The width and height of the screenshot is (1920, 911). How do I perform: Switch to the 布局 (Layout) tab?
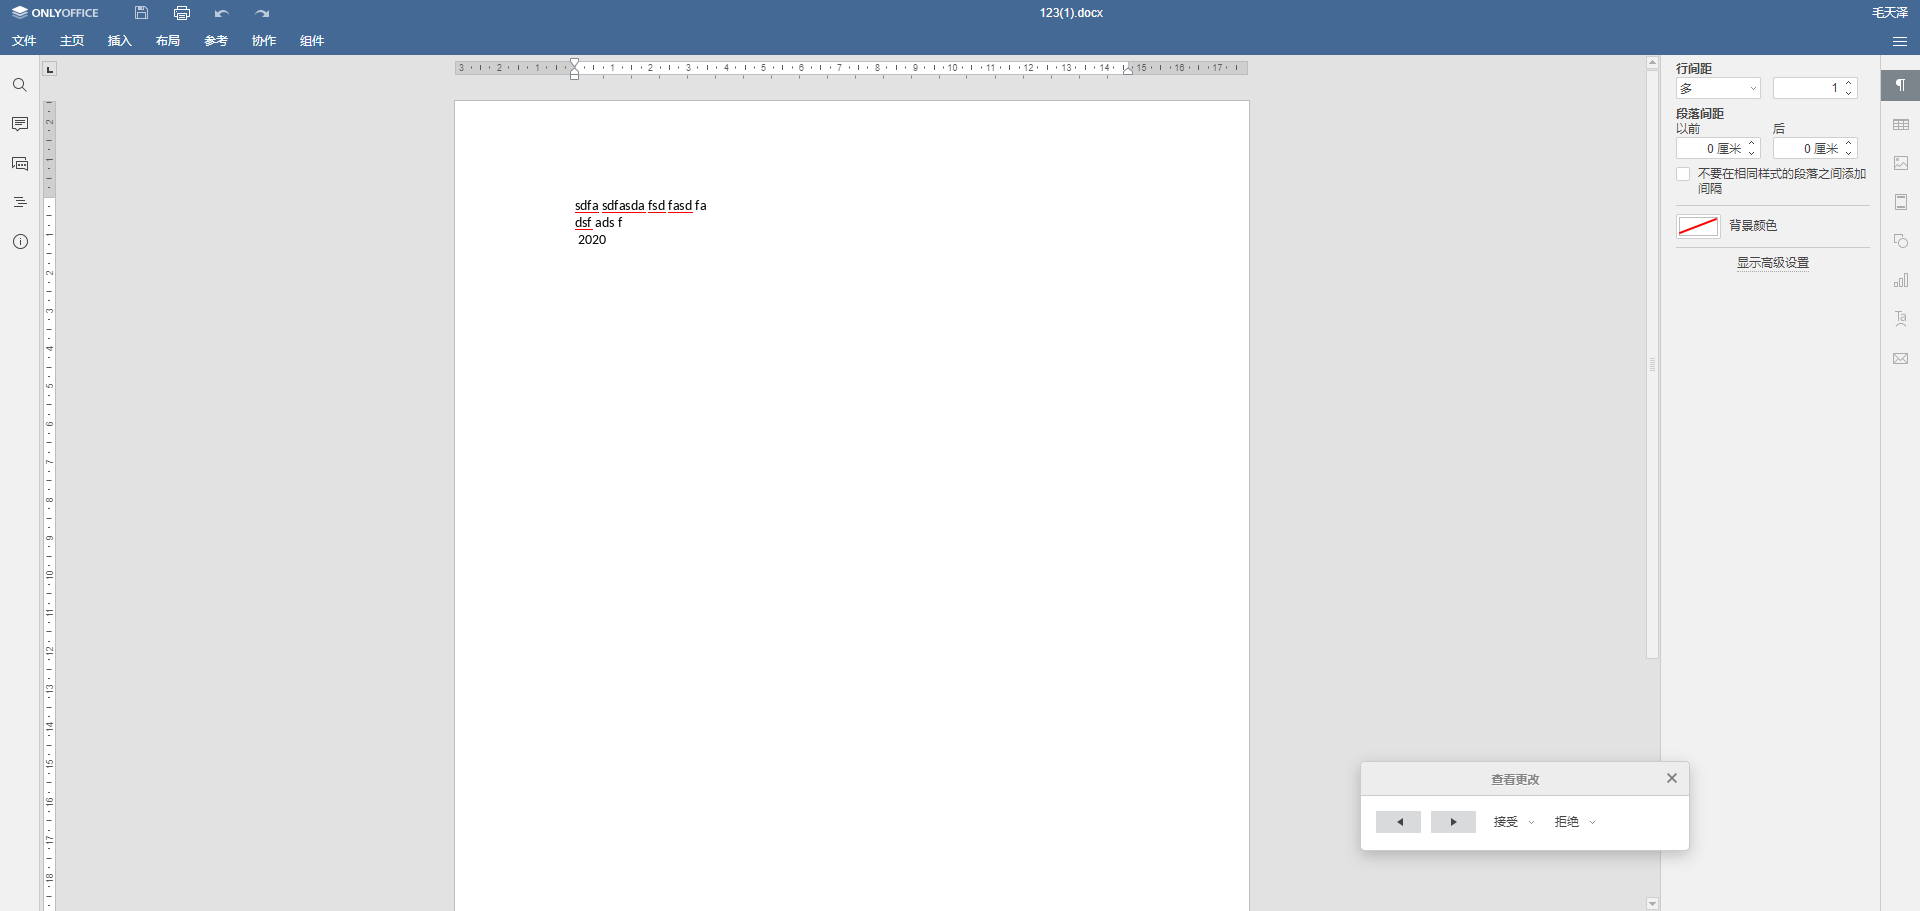click(x=167, y=41)
